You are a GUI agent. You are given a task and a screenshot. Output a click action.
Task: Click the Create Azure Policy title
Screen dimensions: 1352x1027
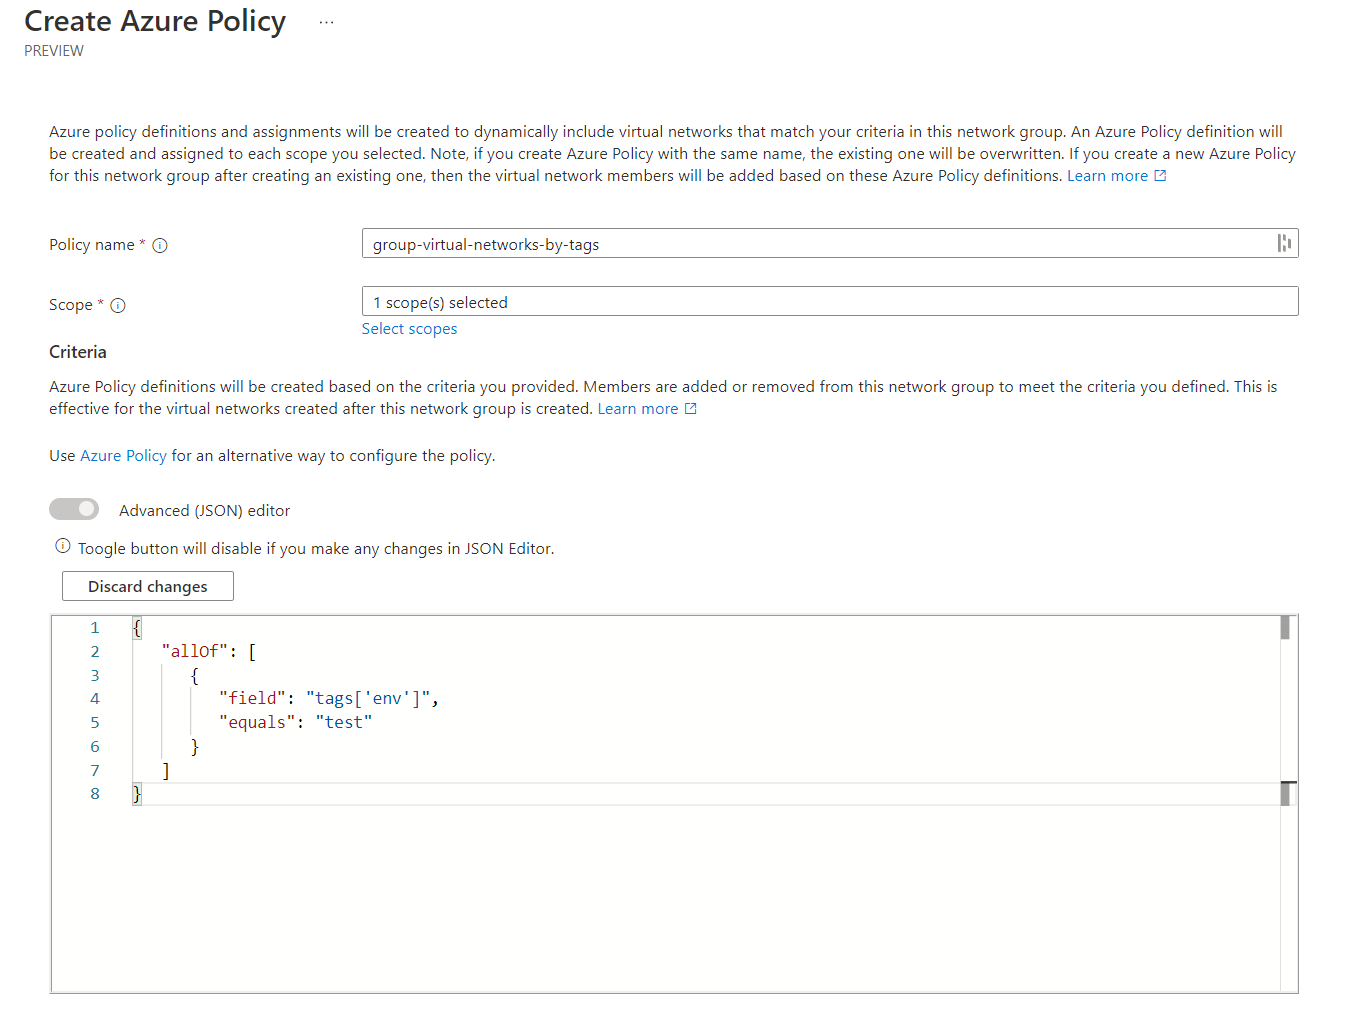[155, 21]
